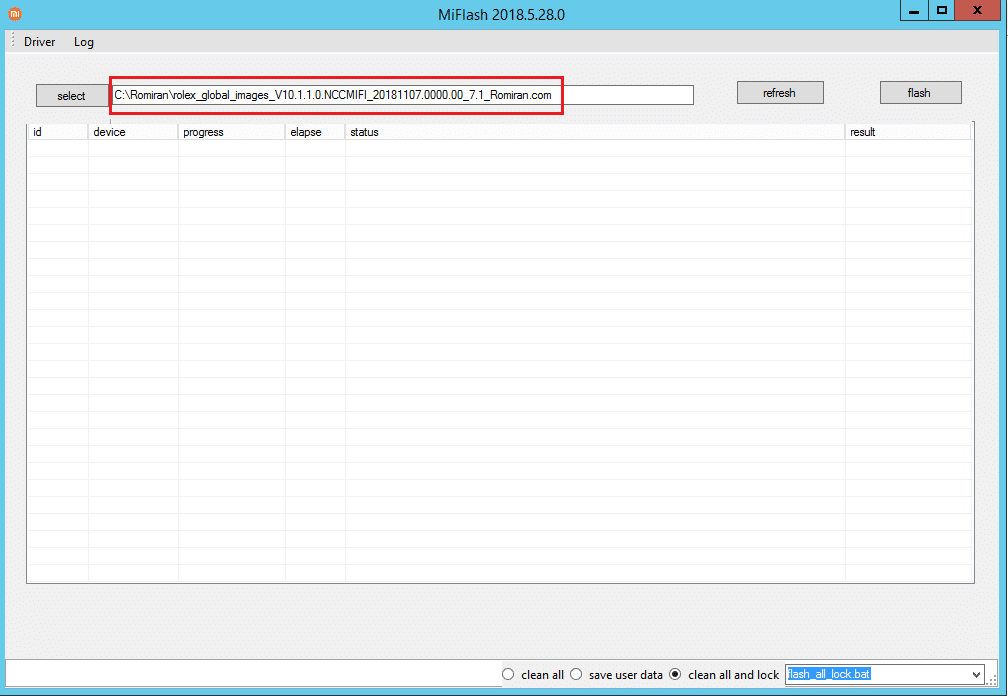Expand the flash script dropdown arrow
The height and width of the screenshot is (696, 1008).
[976, 674]
